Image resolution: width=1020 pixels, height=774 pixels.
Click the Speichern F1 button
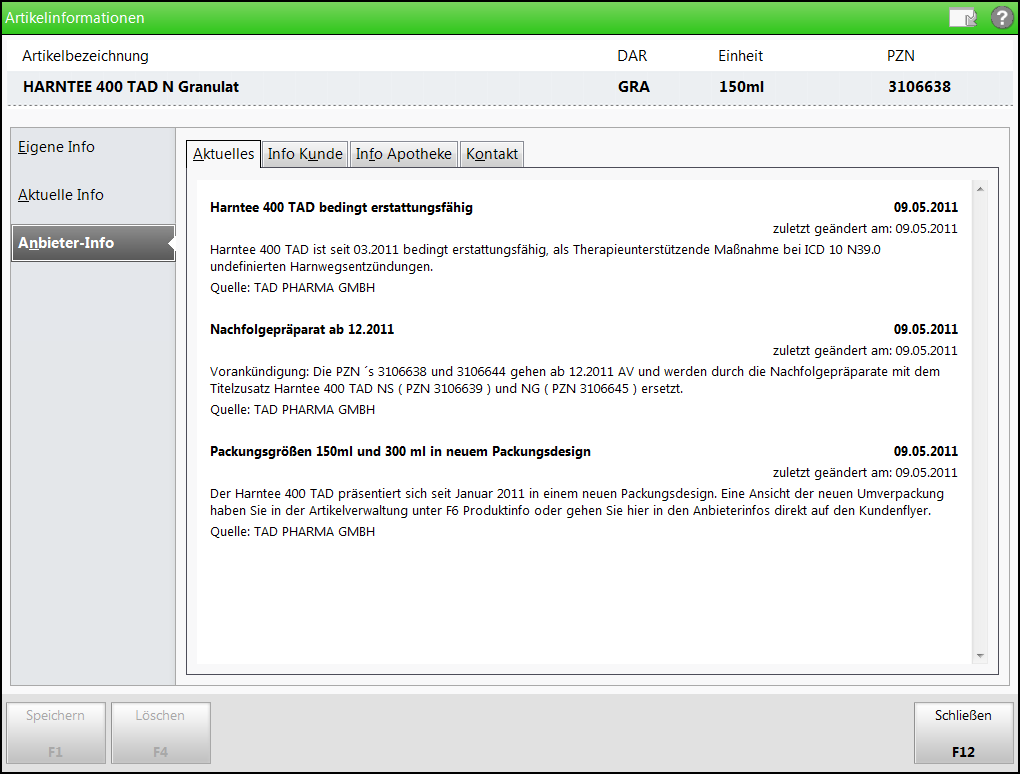pos(56,733)
